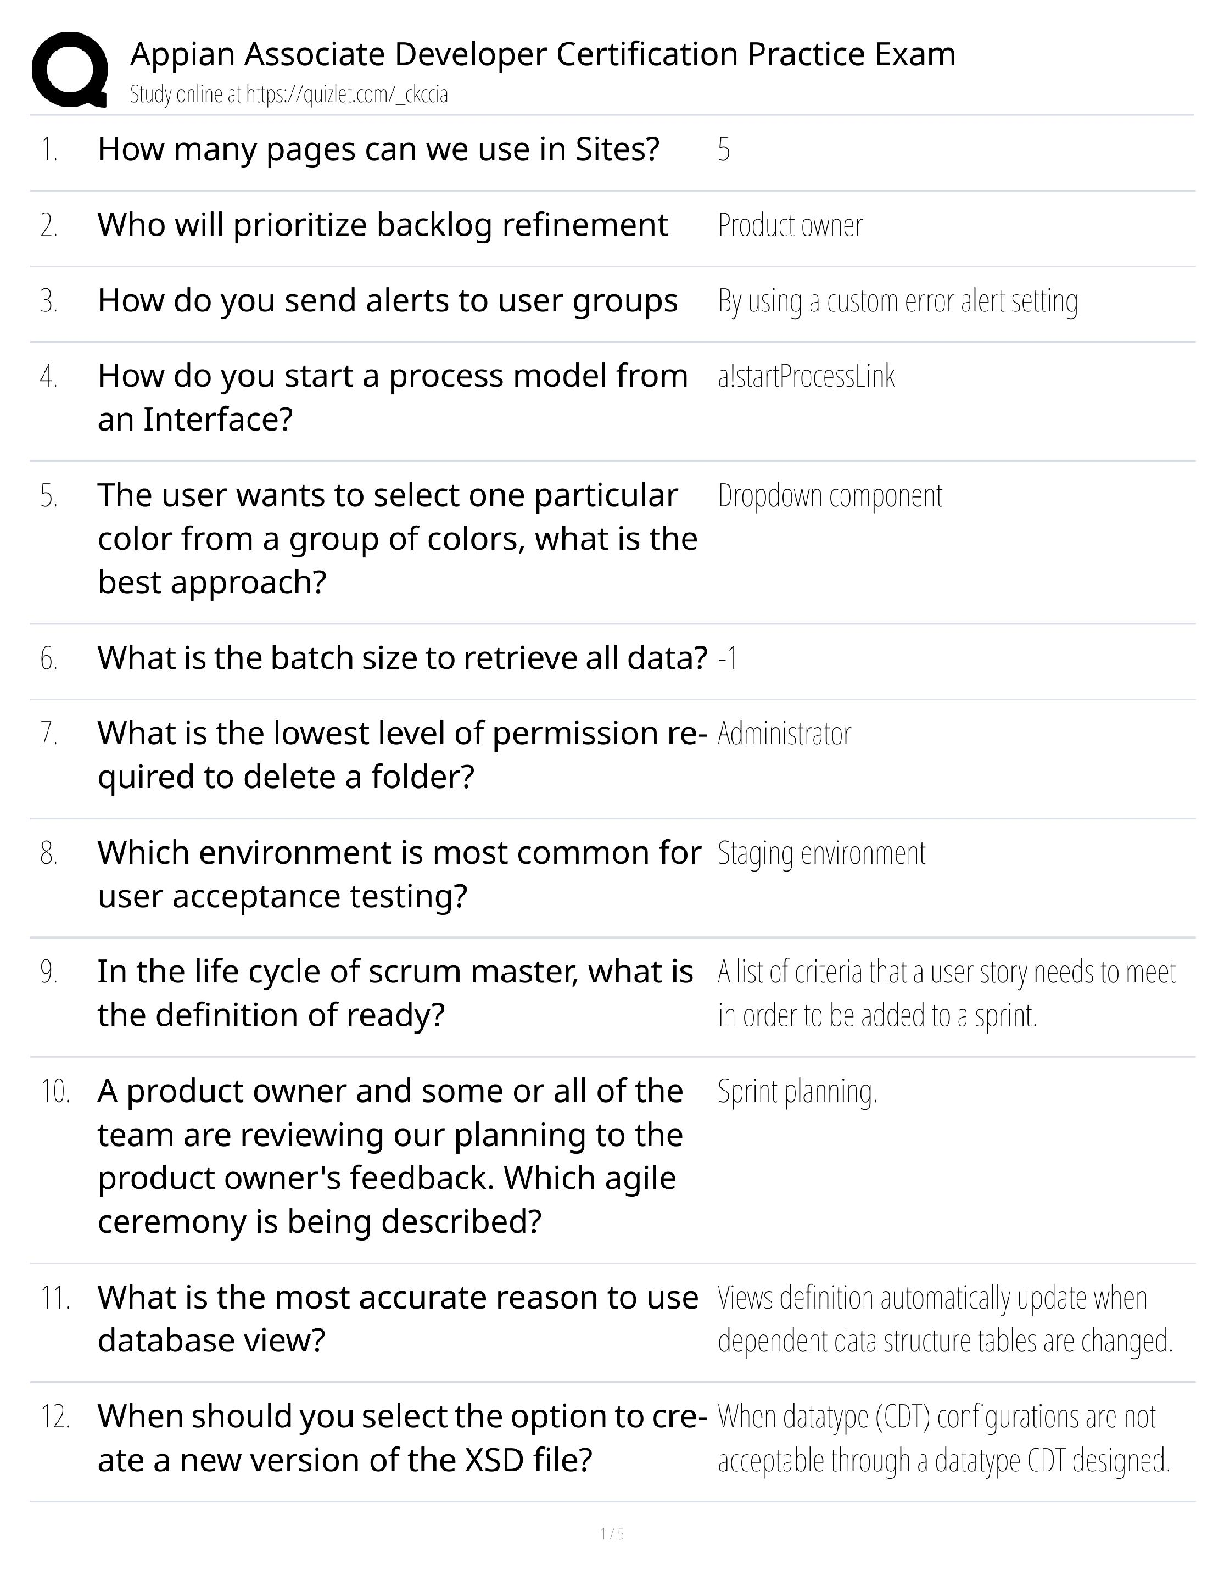Click the number 10 row marker
Screen dimensions: 1224x1584
(55, 1091)
